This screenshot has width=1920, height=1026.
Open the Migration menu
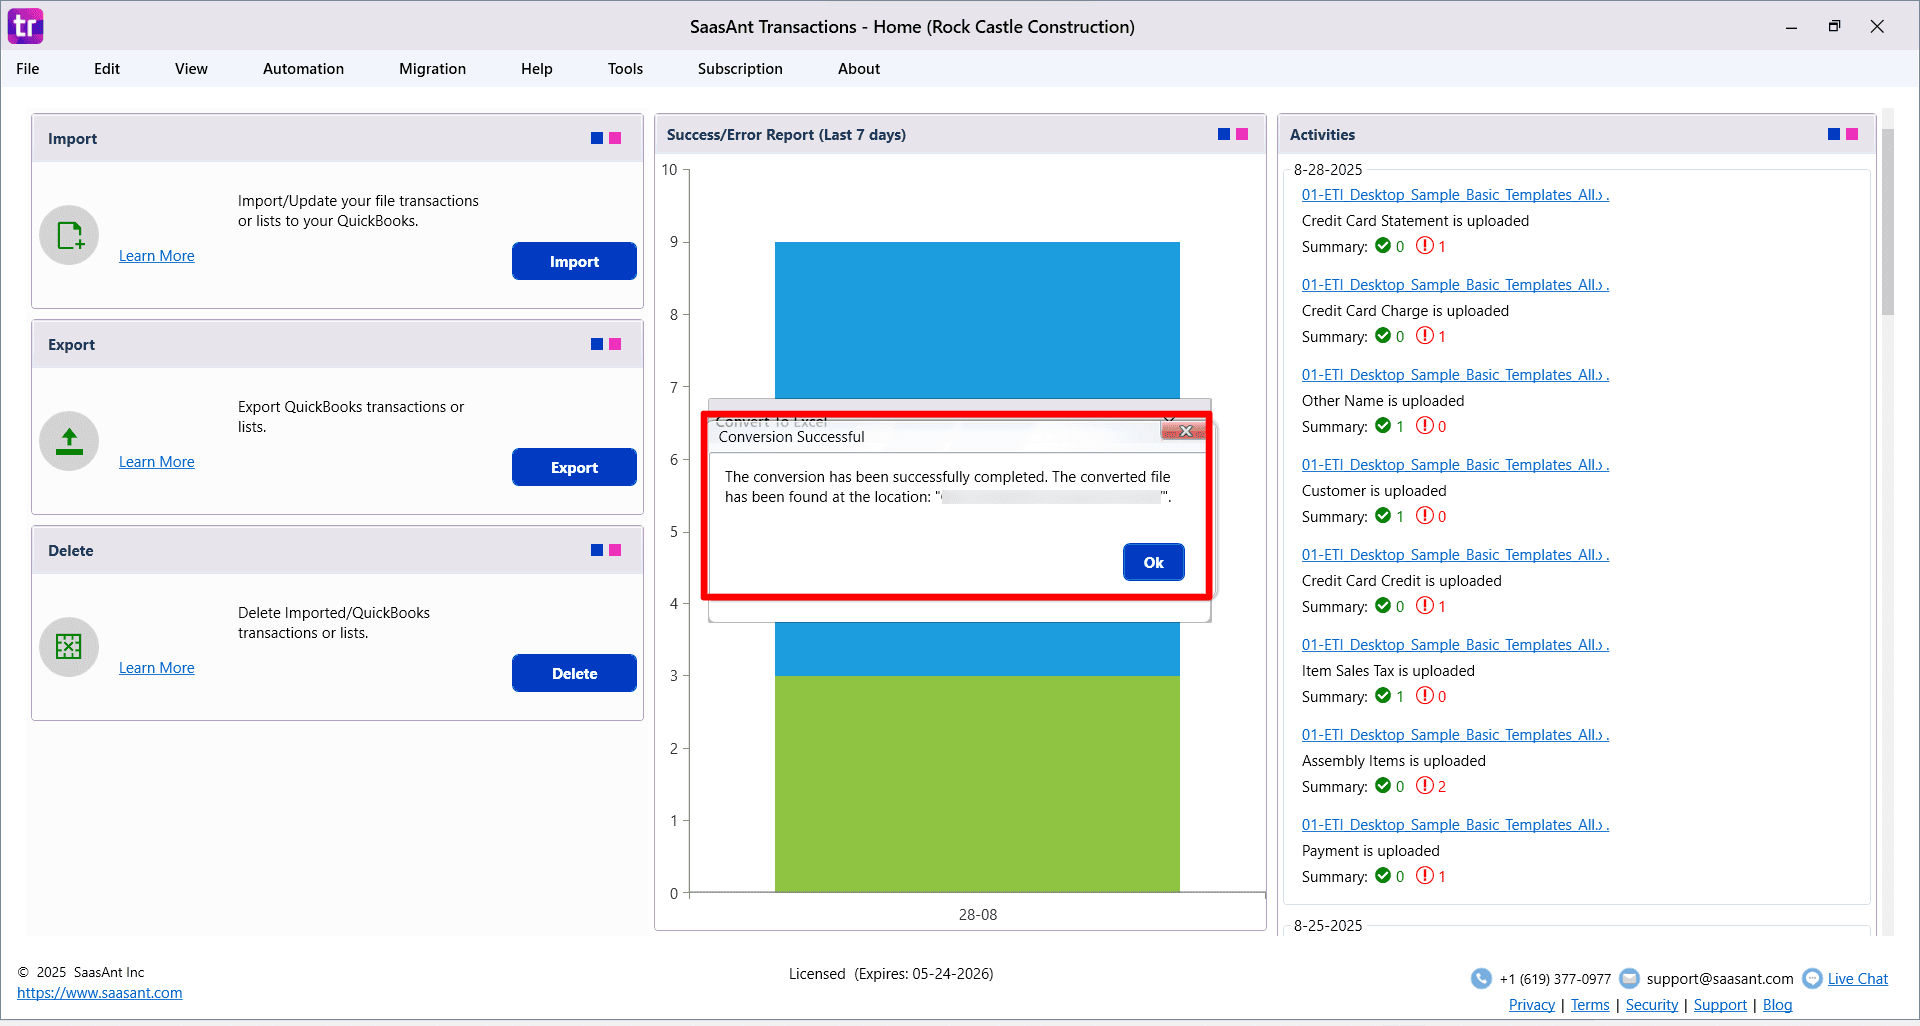coord(432,69)
